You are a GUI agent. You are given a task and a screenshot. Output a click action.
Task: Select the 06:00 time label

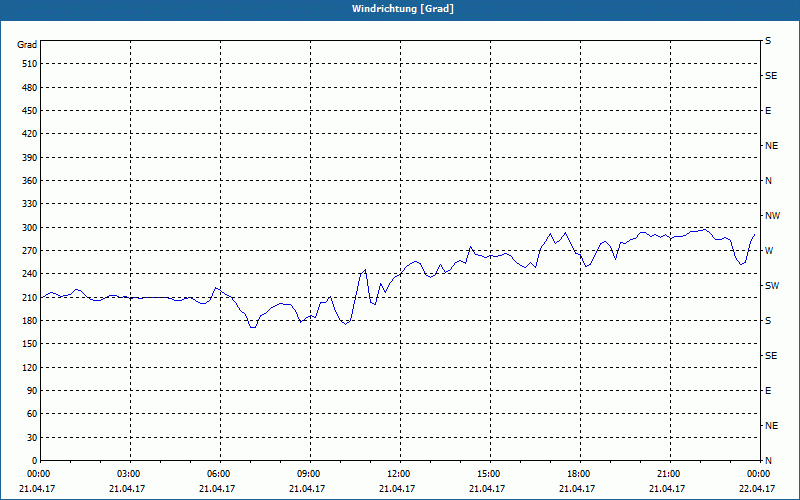point(220,474)
